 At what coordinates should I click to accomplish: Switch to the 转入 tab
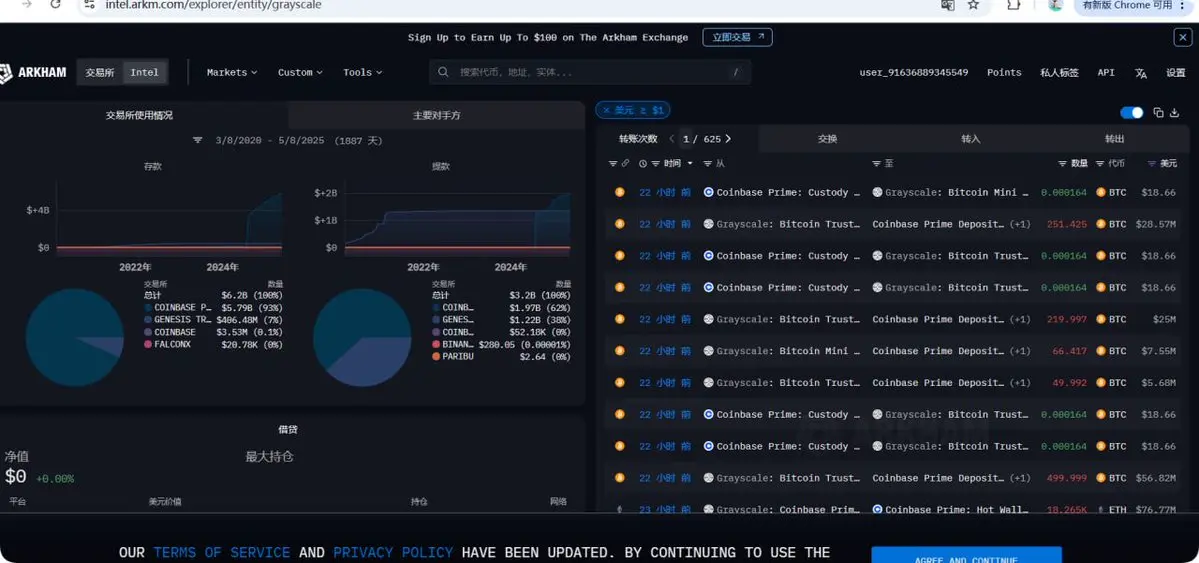click(971, 139)
